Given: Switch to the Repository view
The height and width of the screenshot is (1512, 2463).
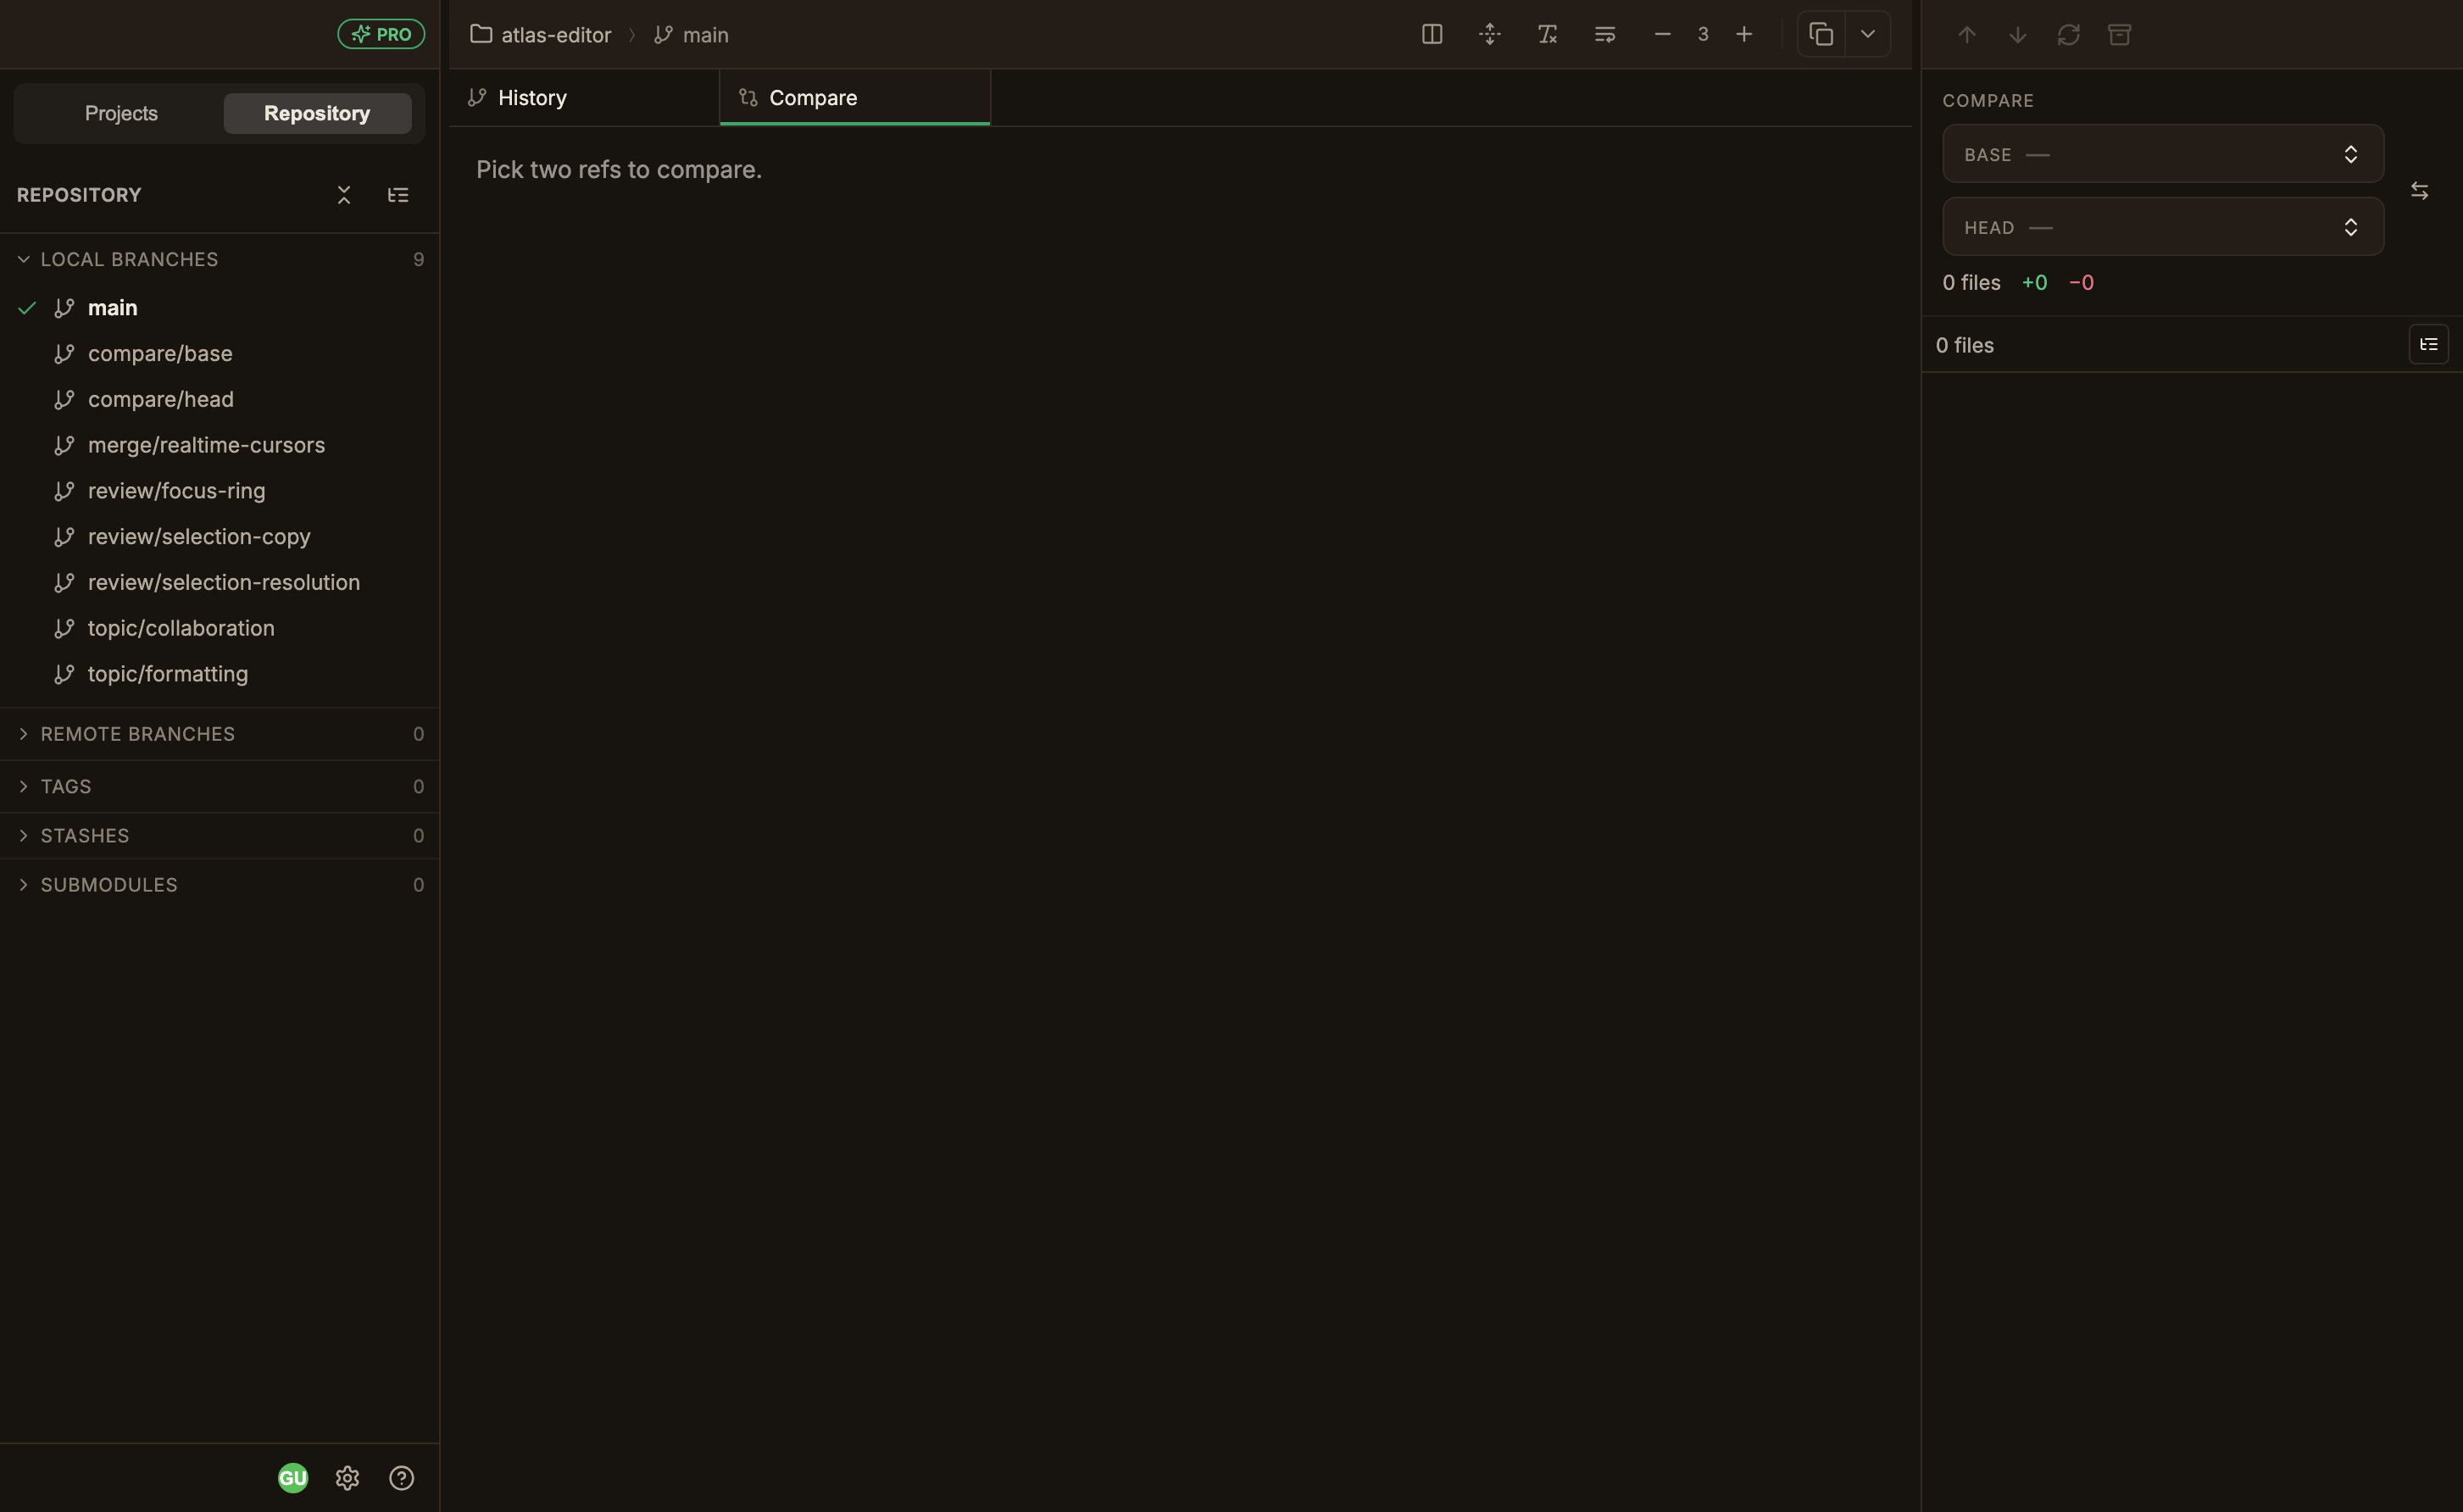Looking at the screenshot, I should (317, 113).
